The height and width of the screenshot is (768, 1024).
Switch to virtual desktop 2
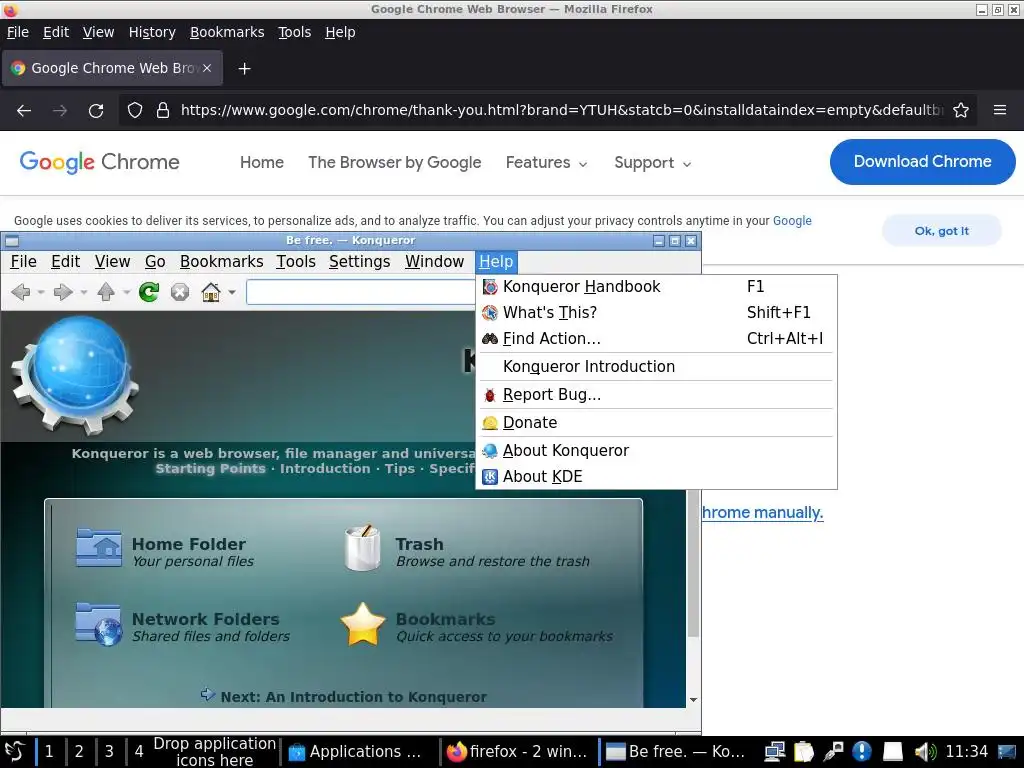coord(79,752)
